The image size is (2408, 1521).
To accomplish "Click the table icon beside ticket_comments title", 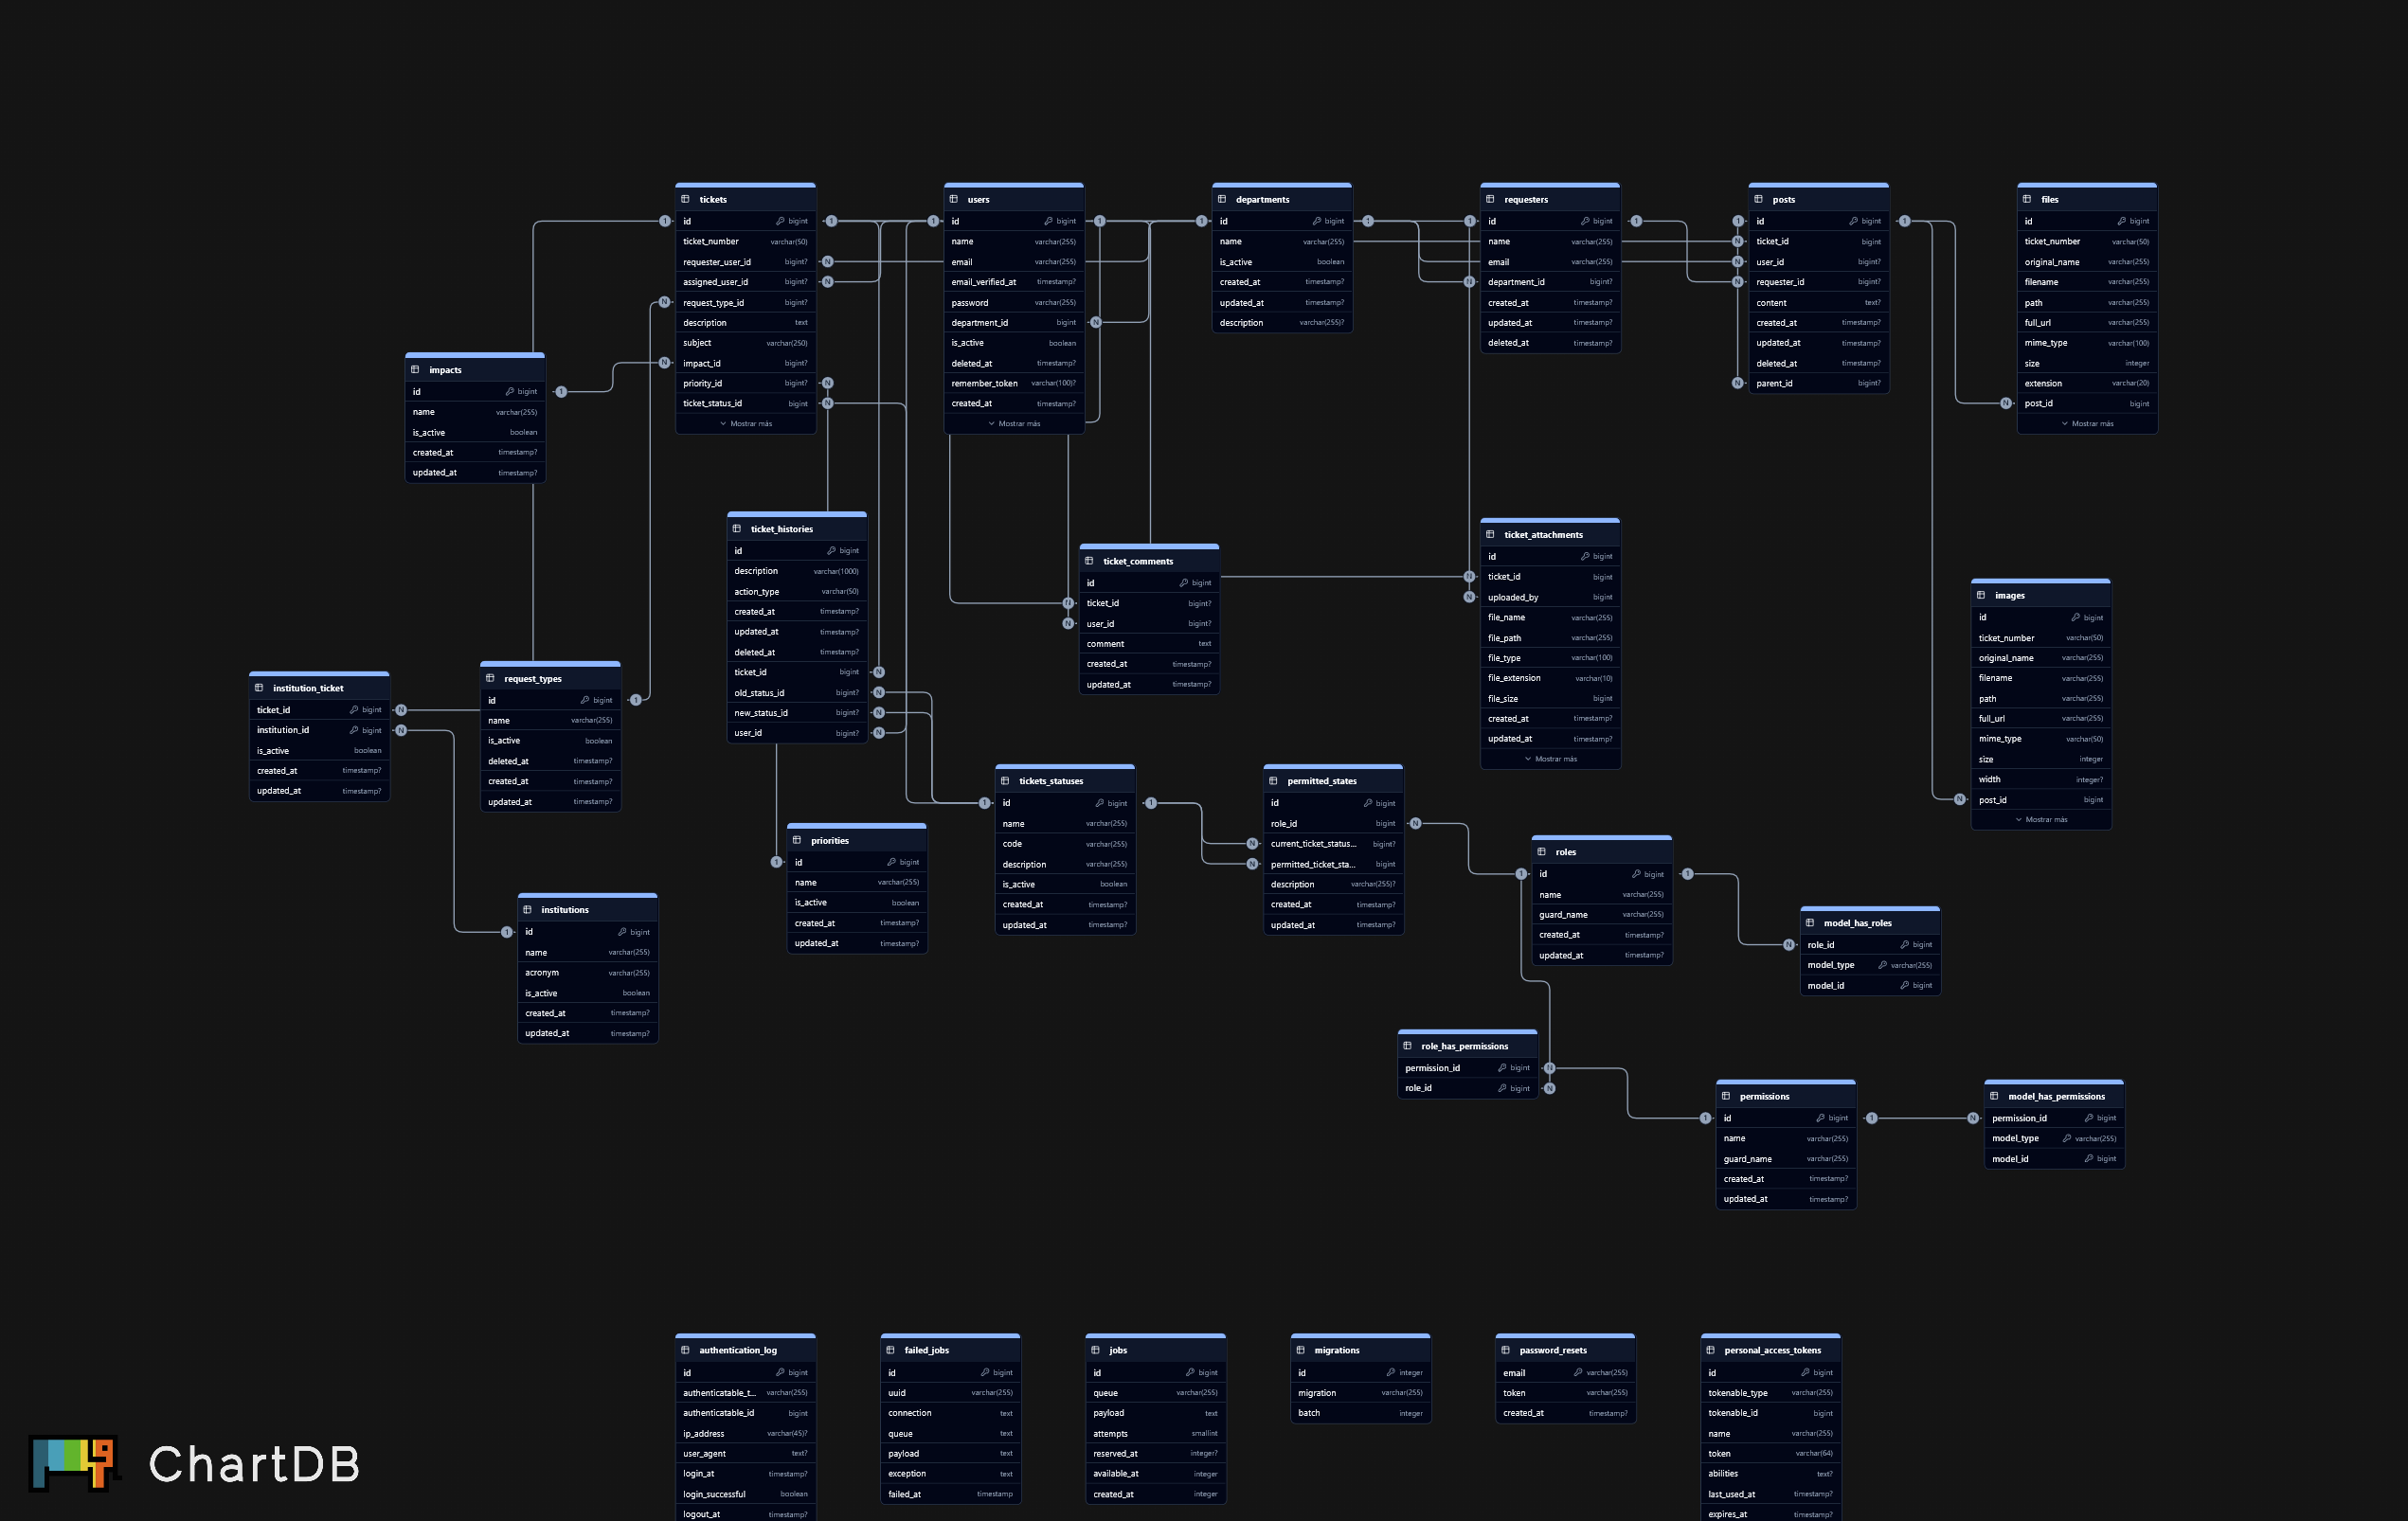I will (x=1089, y=561).
